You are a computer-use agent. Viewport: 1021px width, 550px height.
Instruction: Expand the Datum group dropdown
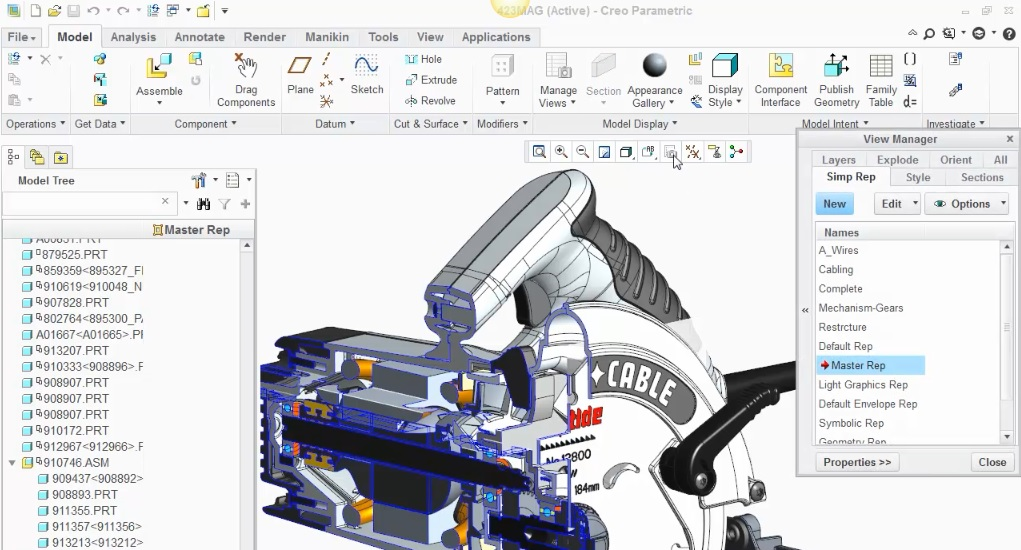(x=335, y=124)
